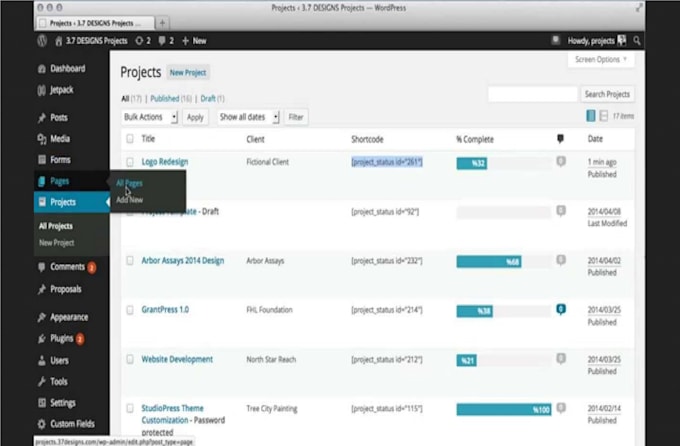Open the Arbor Assays 2014 Design link
Viewport: 680px width, 446px height.
tap(183, 260)
